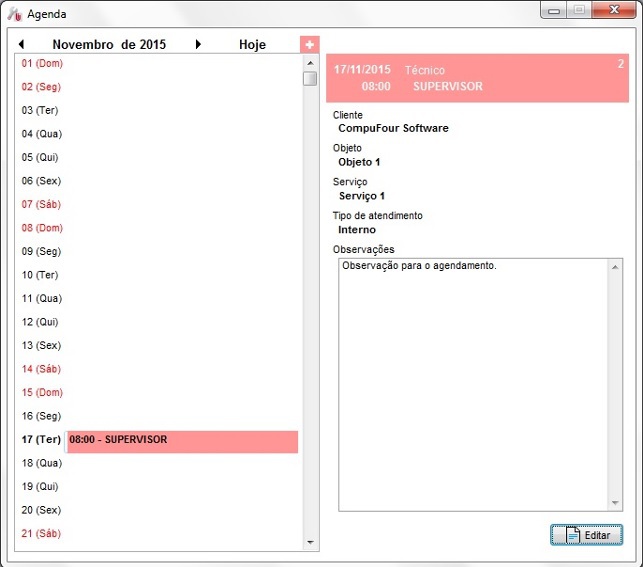
Task: Advance to next month using right arrow
Action: [x=198, y=44]
